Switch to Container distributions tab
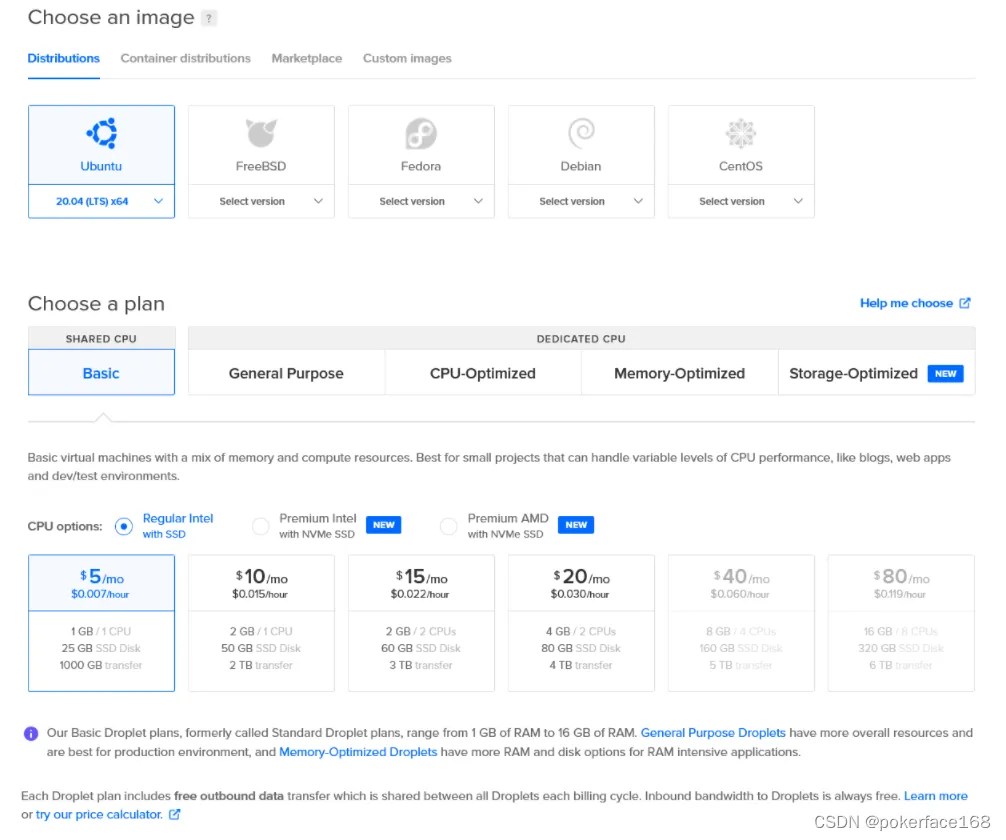The height and width of the screenshot is (840, 1006). coord(185,58)
